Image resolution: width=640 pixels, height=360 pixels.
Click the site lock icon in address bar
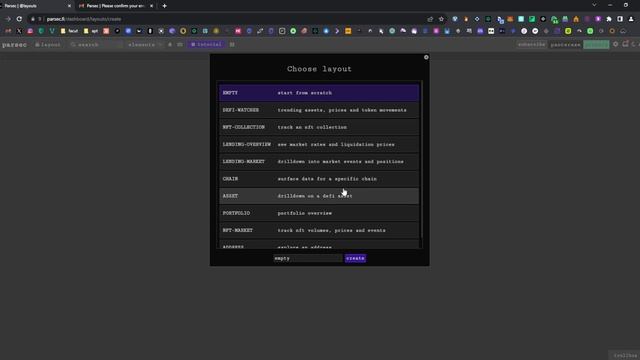point(33,19)
